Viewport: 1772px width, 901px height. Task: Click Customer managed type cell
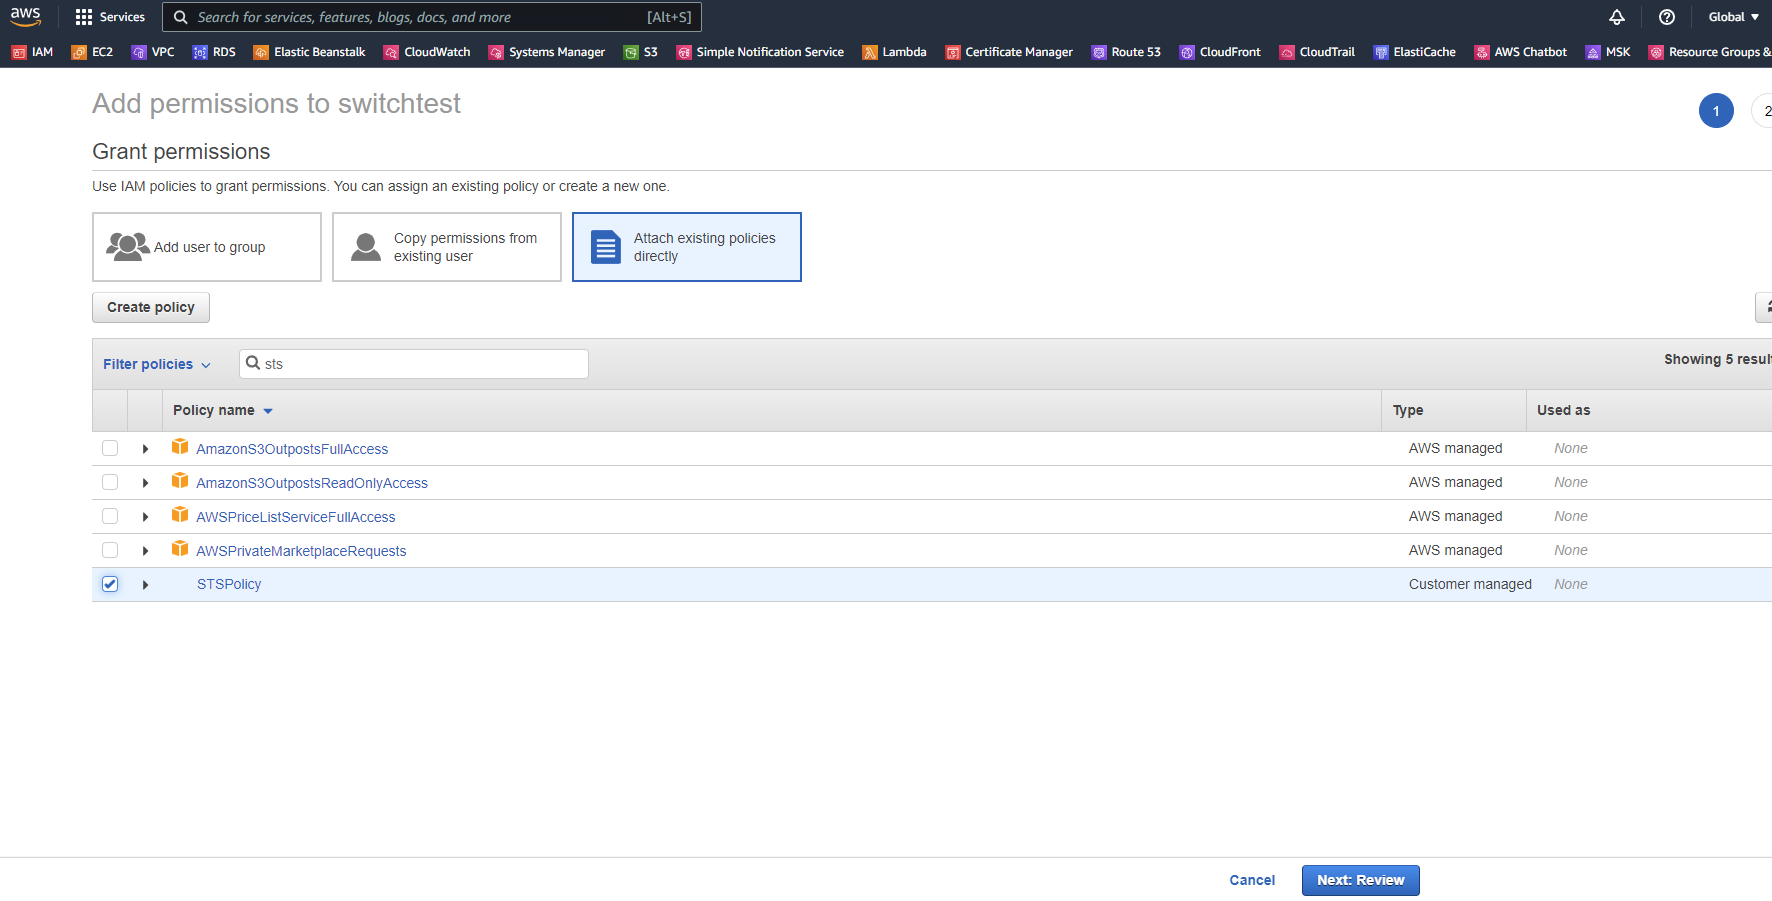pyautogui.click(x=1470, y=584)
